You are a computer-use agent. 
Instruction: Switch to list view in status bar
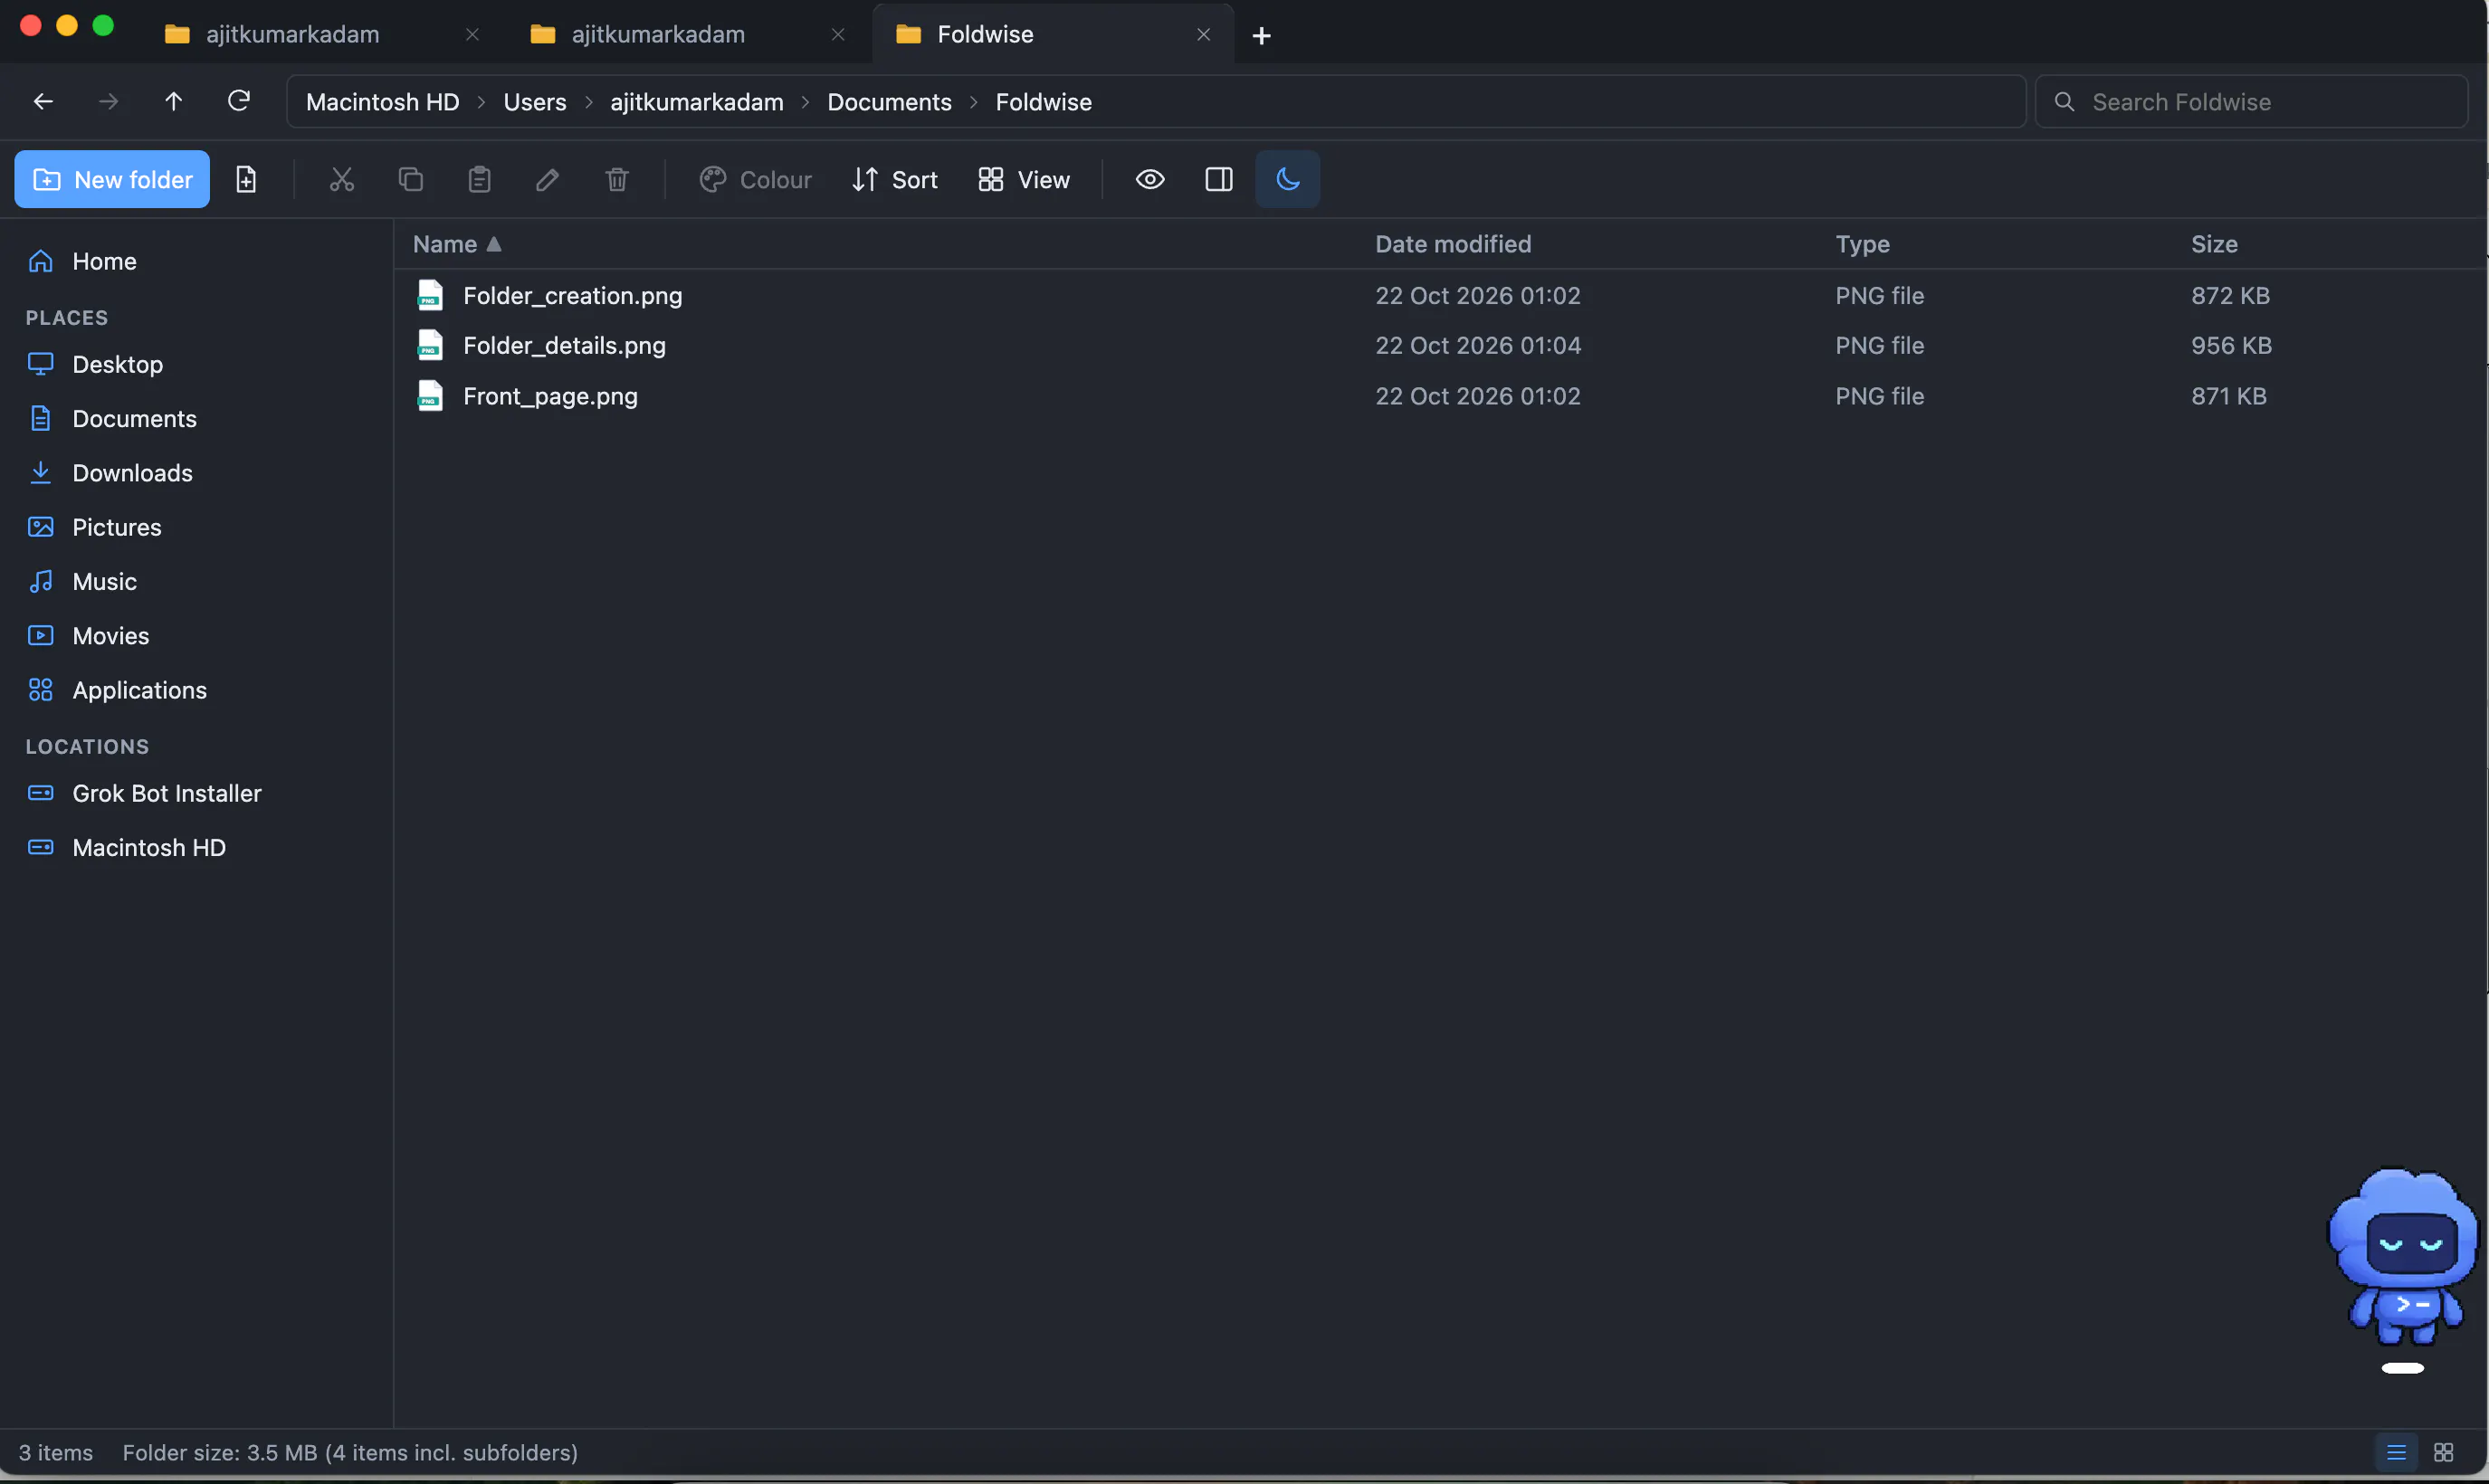pos(2396,1452)
